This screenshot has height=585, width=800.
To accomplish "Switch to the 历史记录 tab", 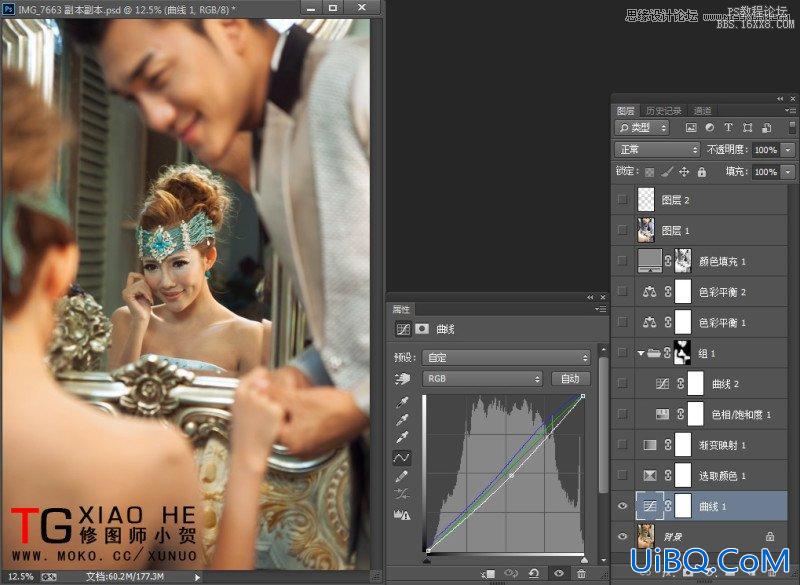I will (663, 111).
